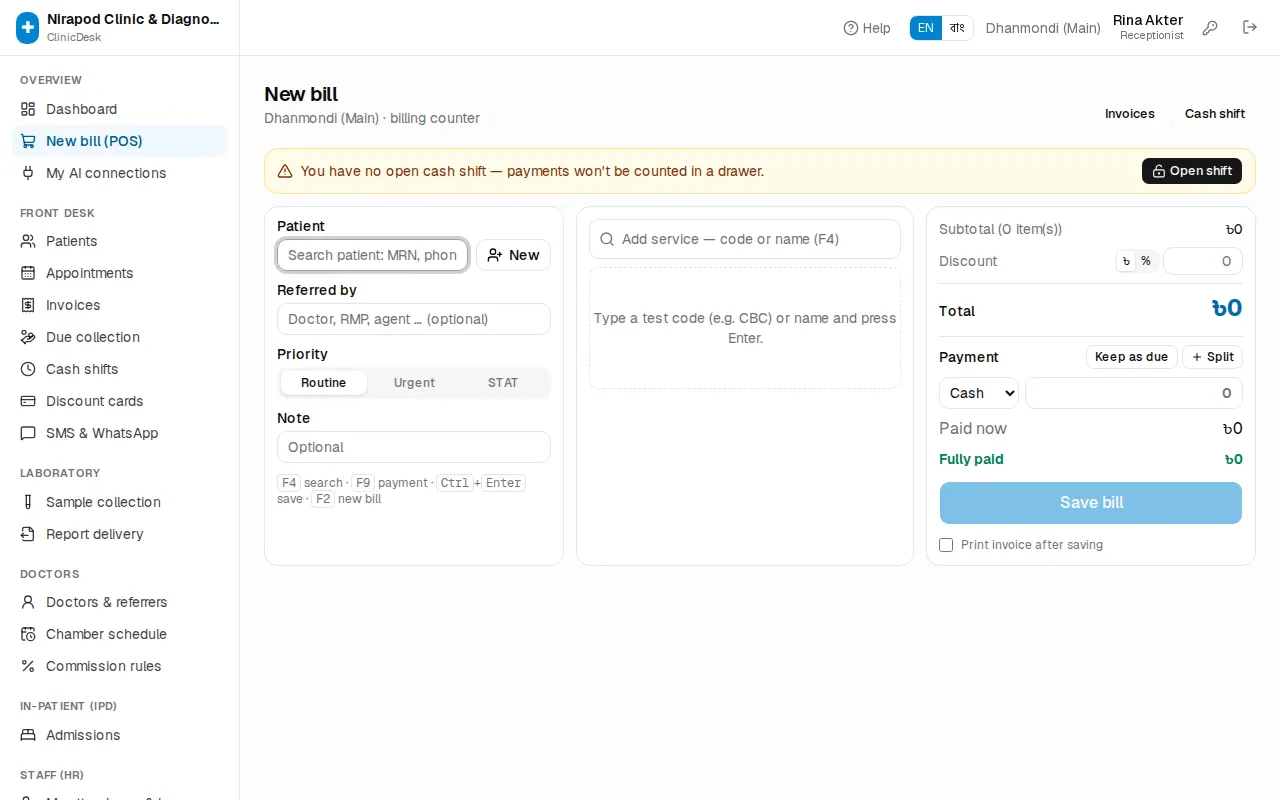Click the Sample collection flask icon
The height and width of the screenshot is (800, 1280).
[x=28, y=502]
